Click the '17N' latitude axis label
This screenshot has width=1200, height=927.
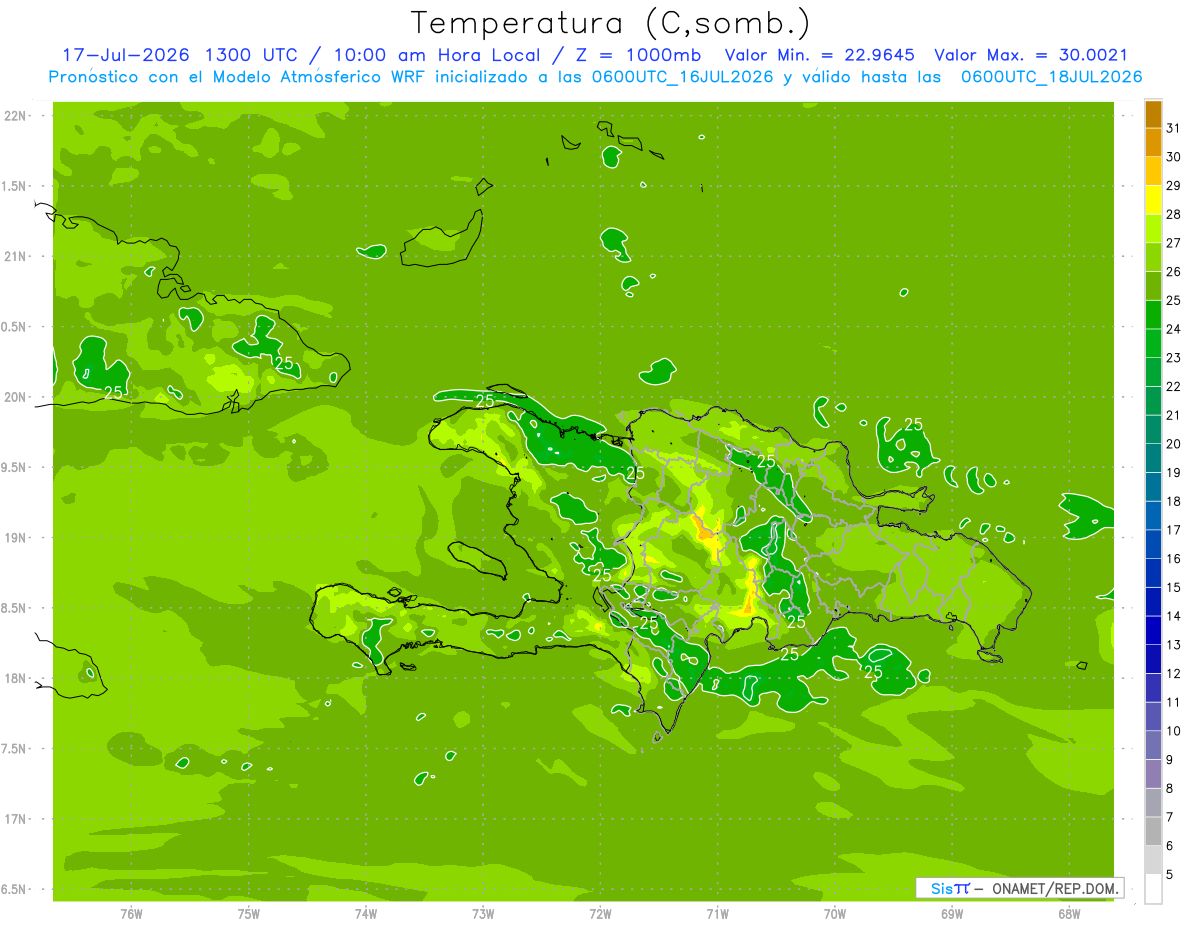tap(17, 819)
